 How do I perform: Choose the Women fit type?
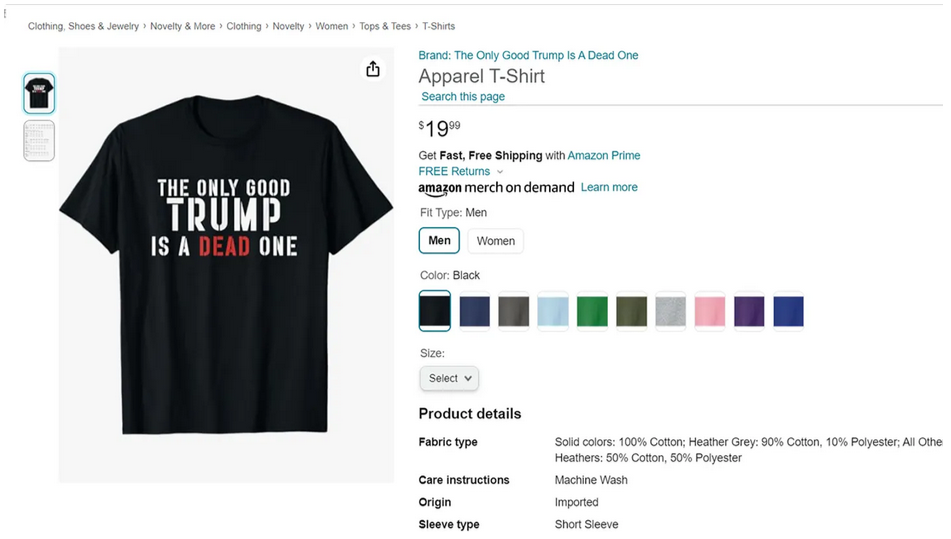pyautogui.click(x=495, y=241)
